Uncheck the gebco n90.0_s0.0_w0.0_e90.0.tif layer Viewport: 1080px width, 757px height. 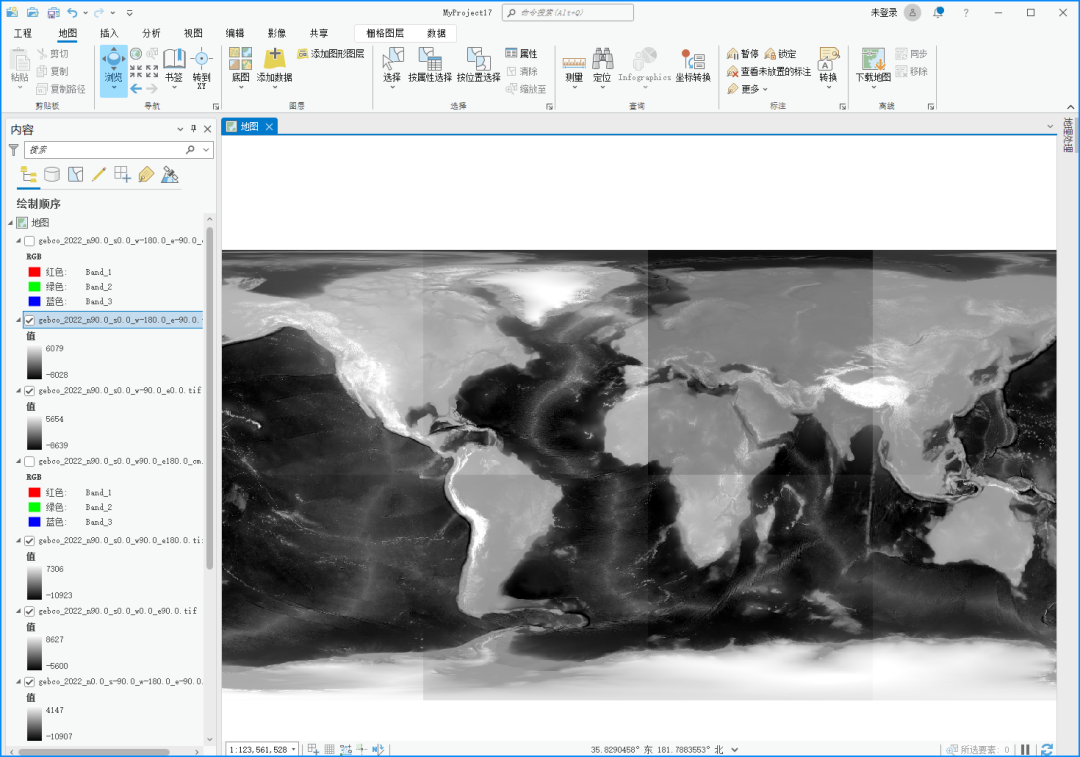[30, 611]
